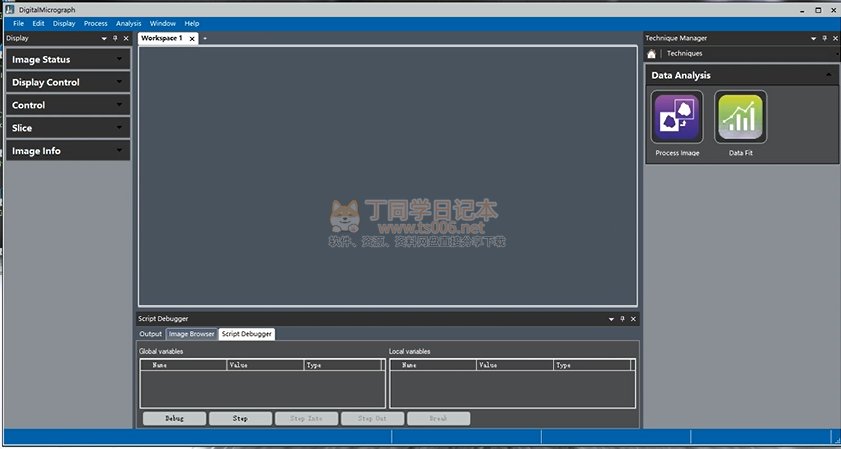Screen dimensions: 841x449
Task: Switch to the Image Browser tab
Action: pos(191,334)
